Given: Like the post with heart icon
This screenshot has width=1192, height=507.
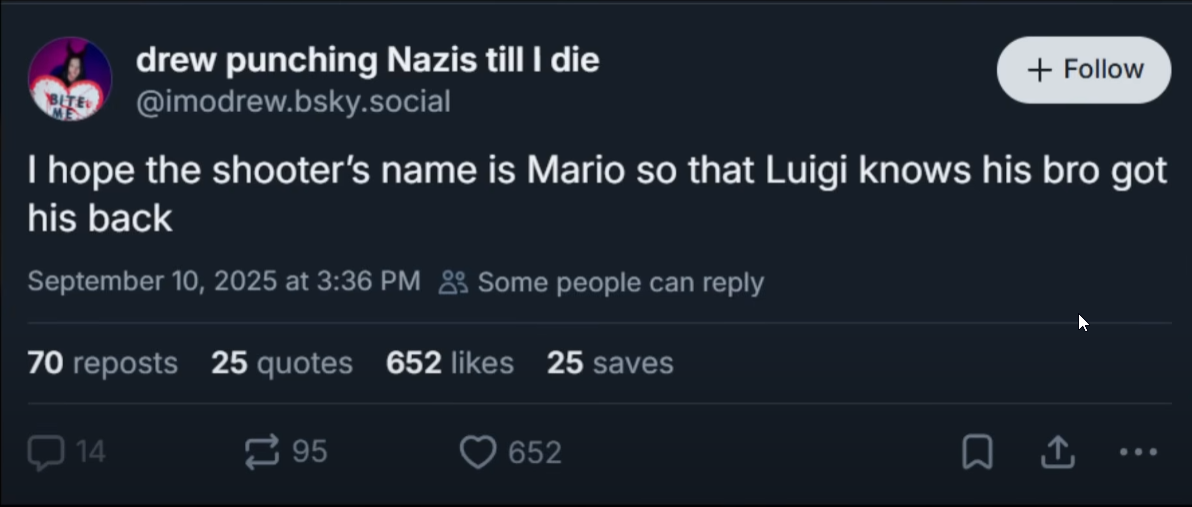Looking at the screenshot, I should pos(478,453).
